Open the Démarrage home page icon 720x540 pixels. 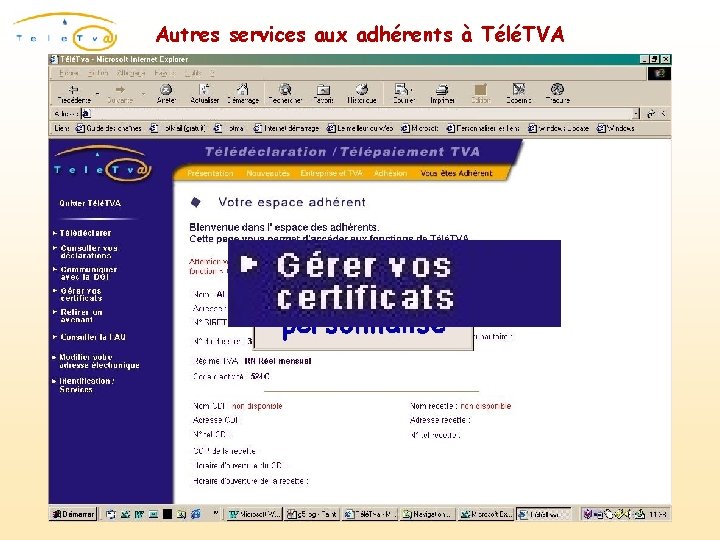tap(243, 94)
